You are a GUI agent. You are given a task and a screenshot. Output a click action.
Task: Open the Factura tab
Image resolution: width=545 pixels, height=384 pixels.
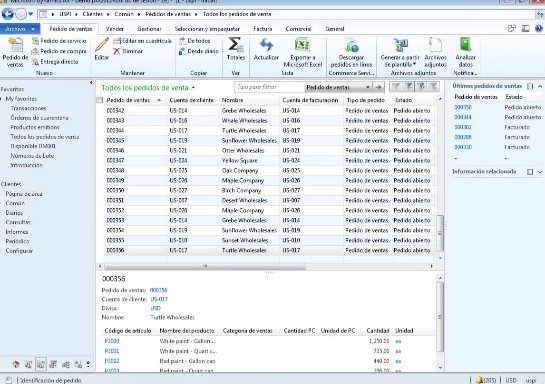click(x=263, y=29)
